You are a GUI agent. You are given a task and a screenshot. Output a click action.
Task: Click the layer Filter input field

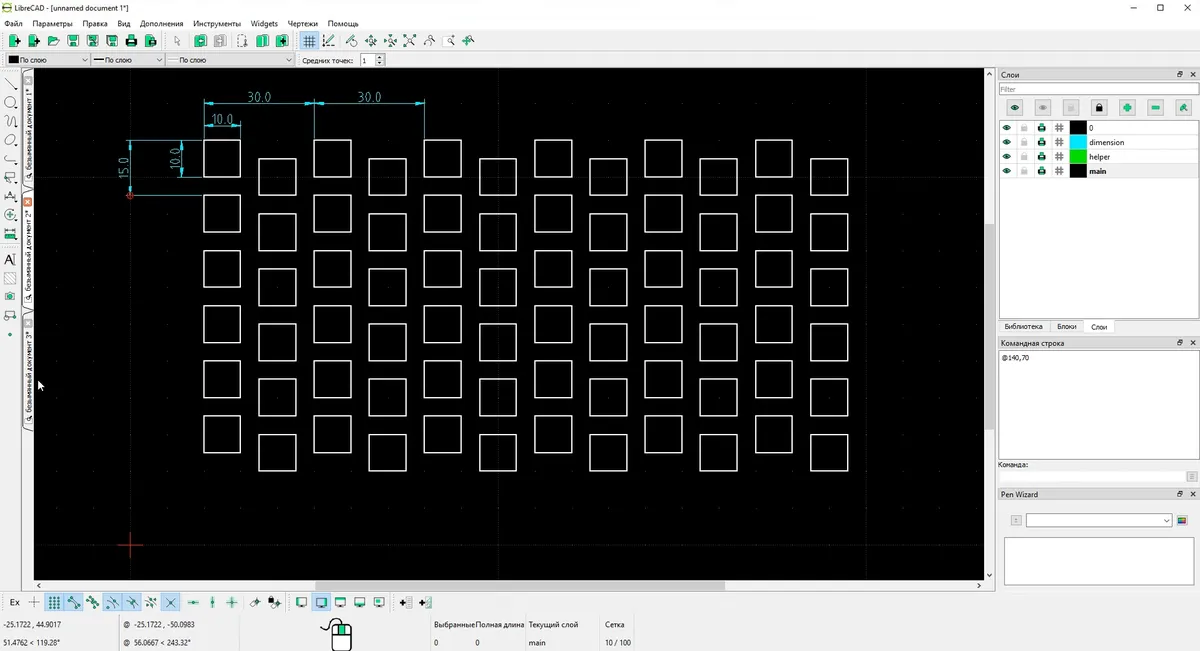(1096, 89)
